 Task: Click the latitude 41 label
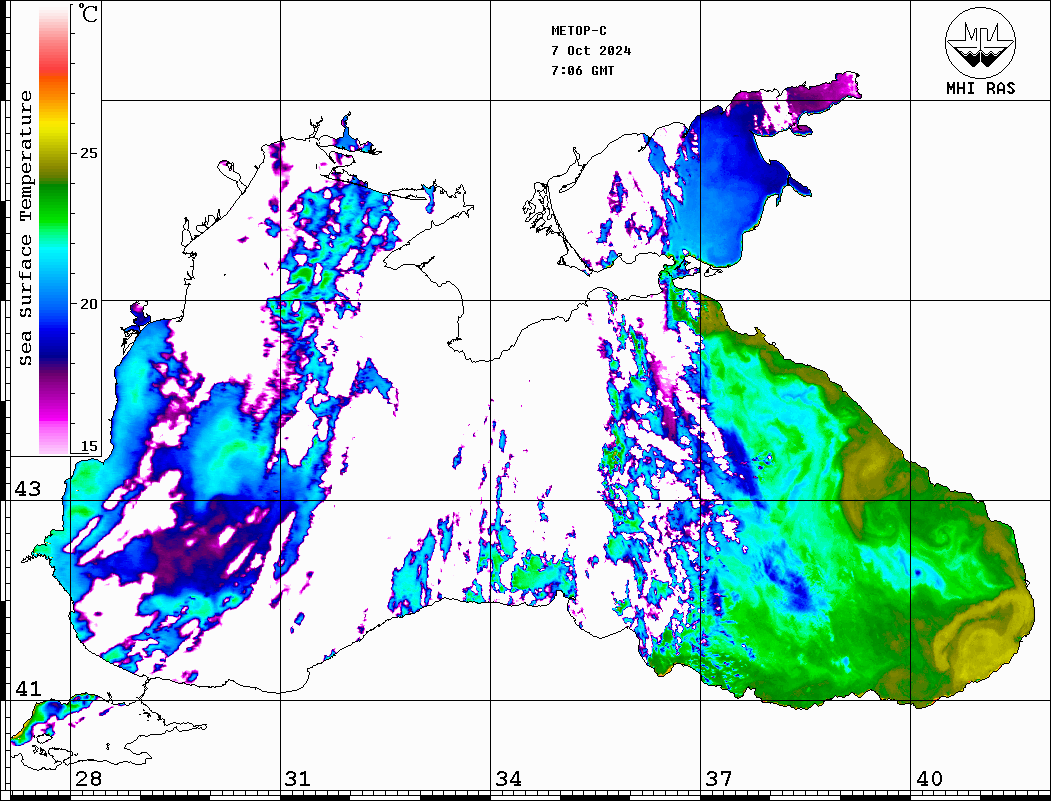pyautogui.click(x=27, y=689)
